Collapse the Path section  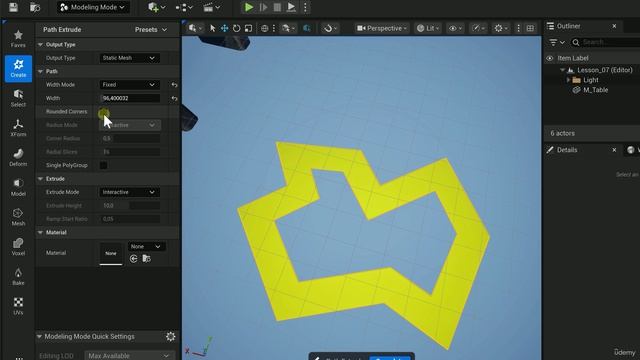40,71
